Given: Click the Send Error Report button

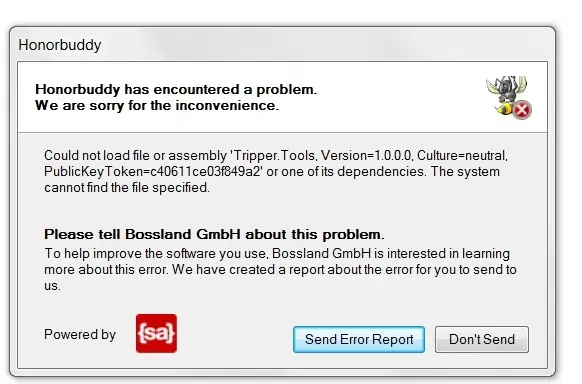Looking at the screenshot, I should pos(359,339).
